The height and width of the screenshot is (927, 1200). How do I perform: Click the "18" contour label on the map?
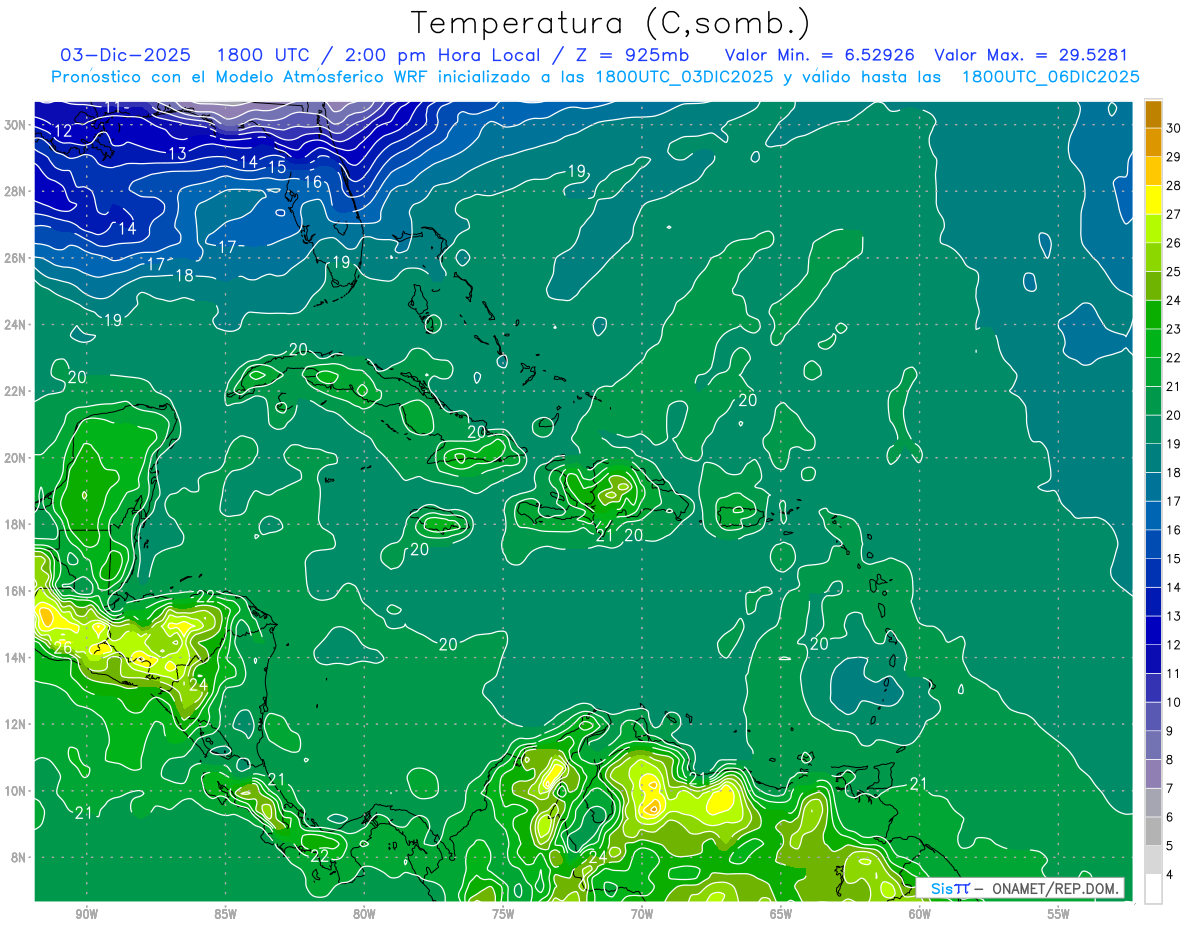click(184, 276)
